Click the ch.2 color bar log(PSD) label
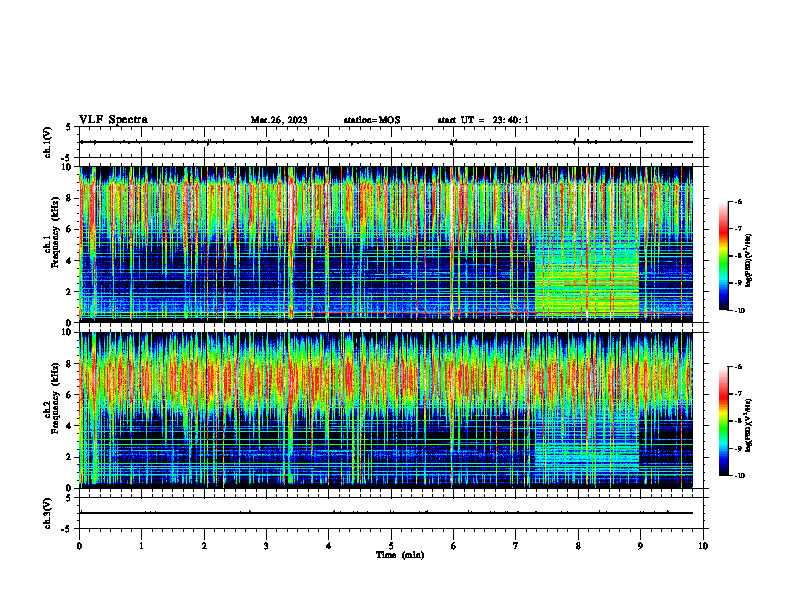 pos(749,425)
